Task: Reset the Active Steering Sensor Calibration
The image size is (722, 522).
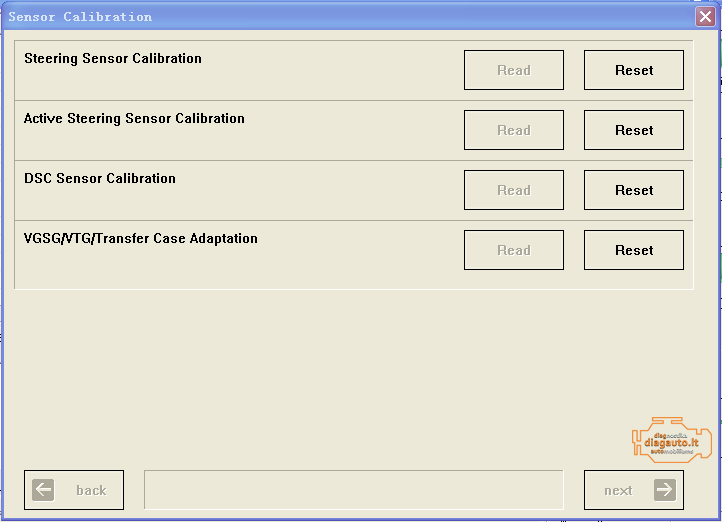Action: tap(634, 130)
